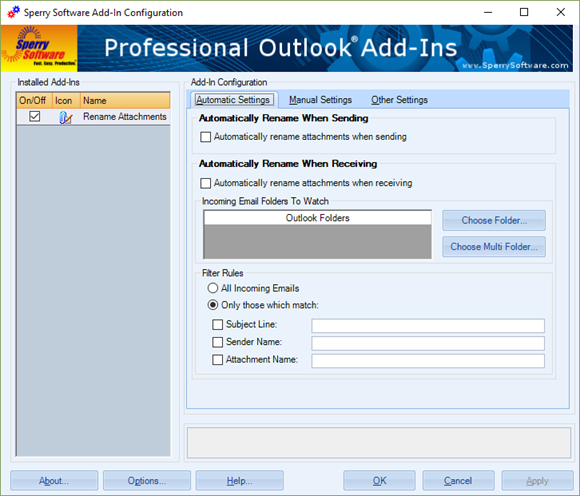This screenshot has height=496, width=580.
Task: Click the Outlook Folders list header
Action: 317,218
